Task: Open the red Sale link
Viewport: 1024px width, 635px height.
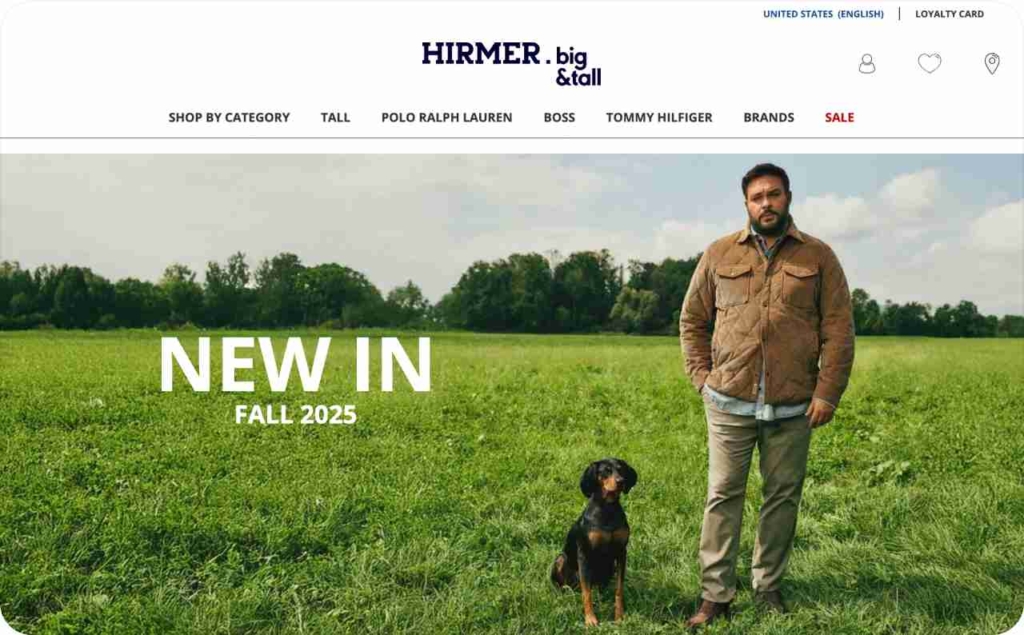Action: (x=839, y=118)
